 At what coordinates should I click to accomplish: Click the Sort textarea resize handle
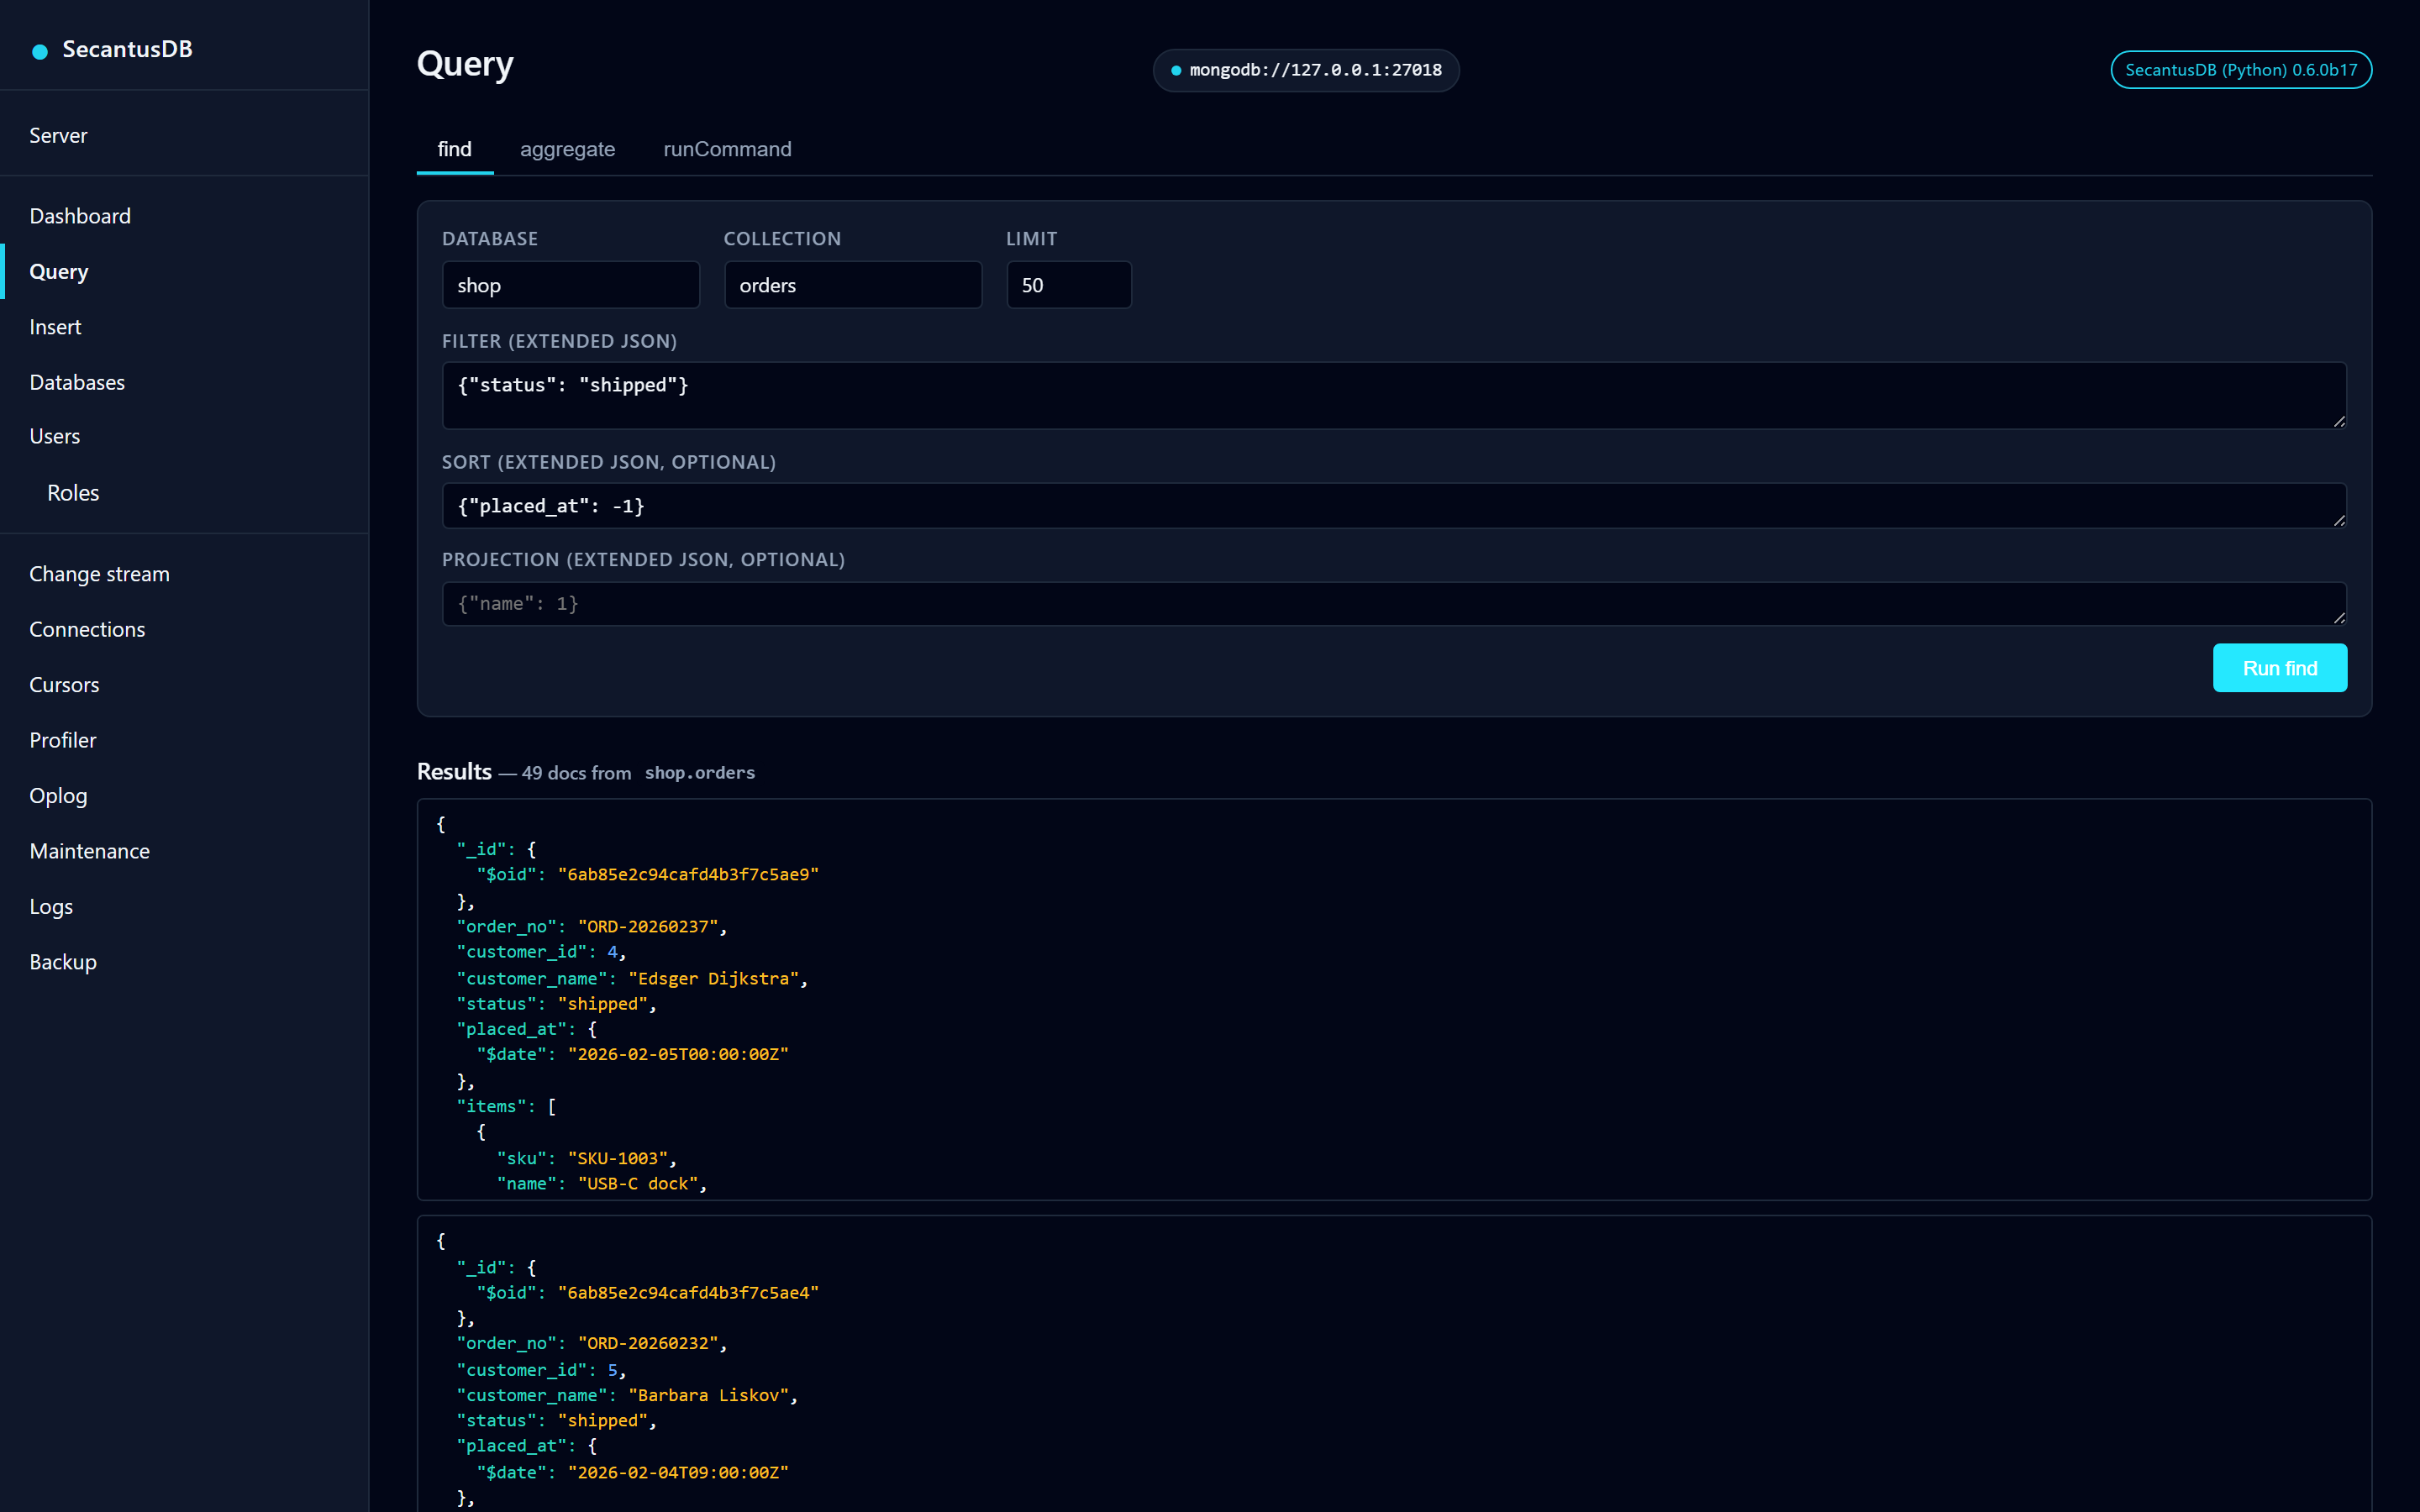coord(2339,521)
